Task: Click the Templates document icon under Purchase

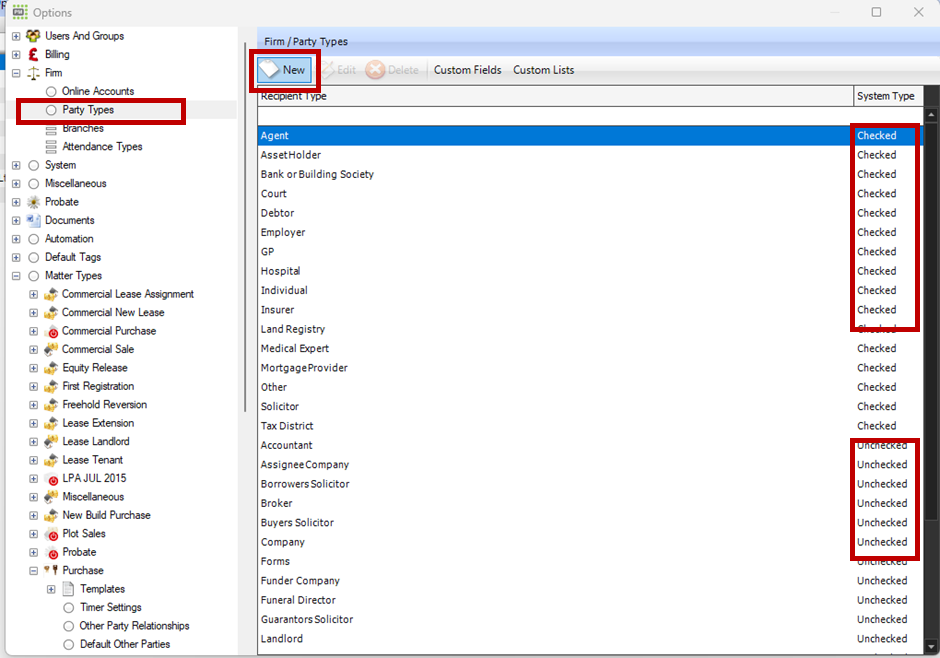Action: pos(68,589)
